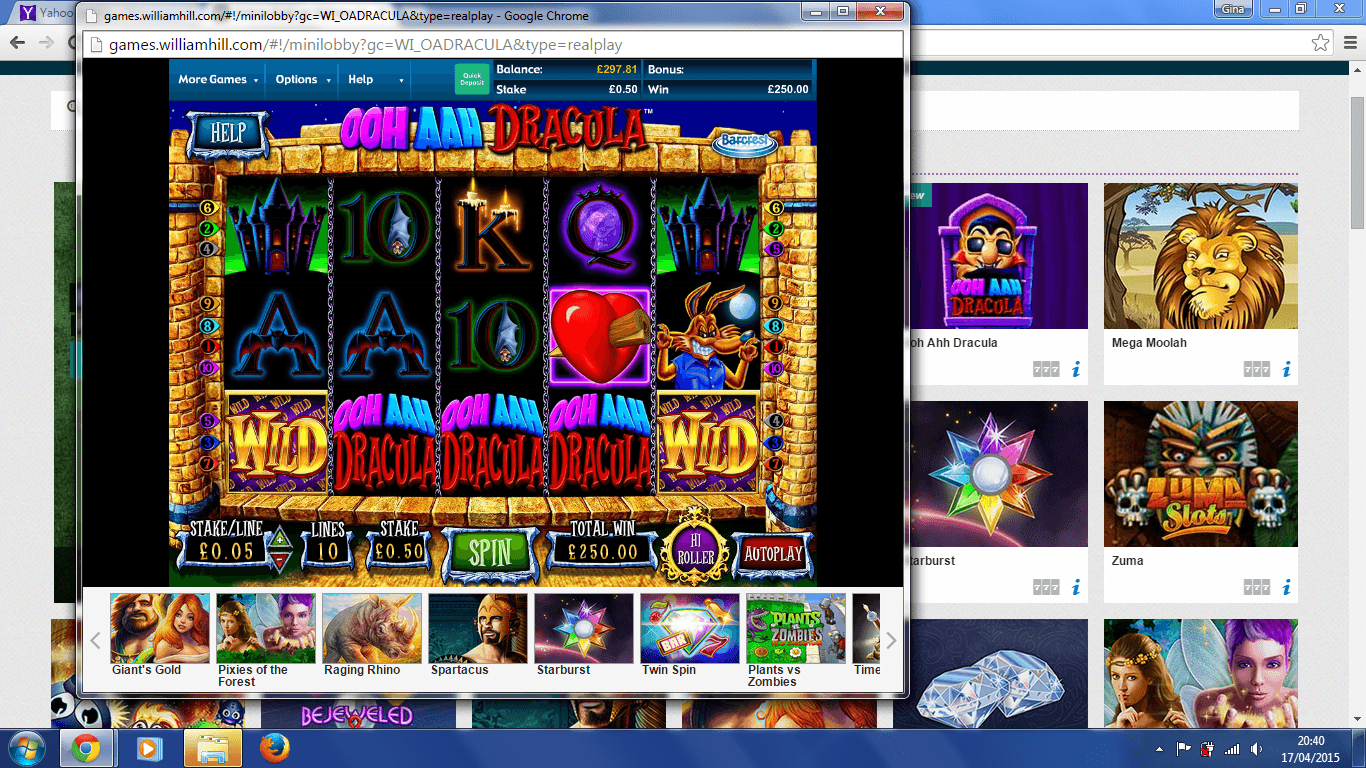This screenshot has width=1366, height=768.
Task: Show hidden system tray icons
Action: click(x=1160, y=748)
